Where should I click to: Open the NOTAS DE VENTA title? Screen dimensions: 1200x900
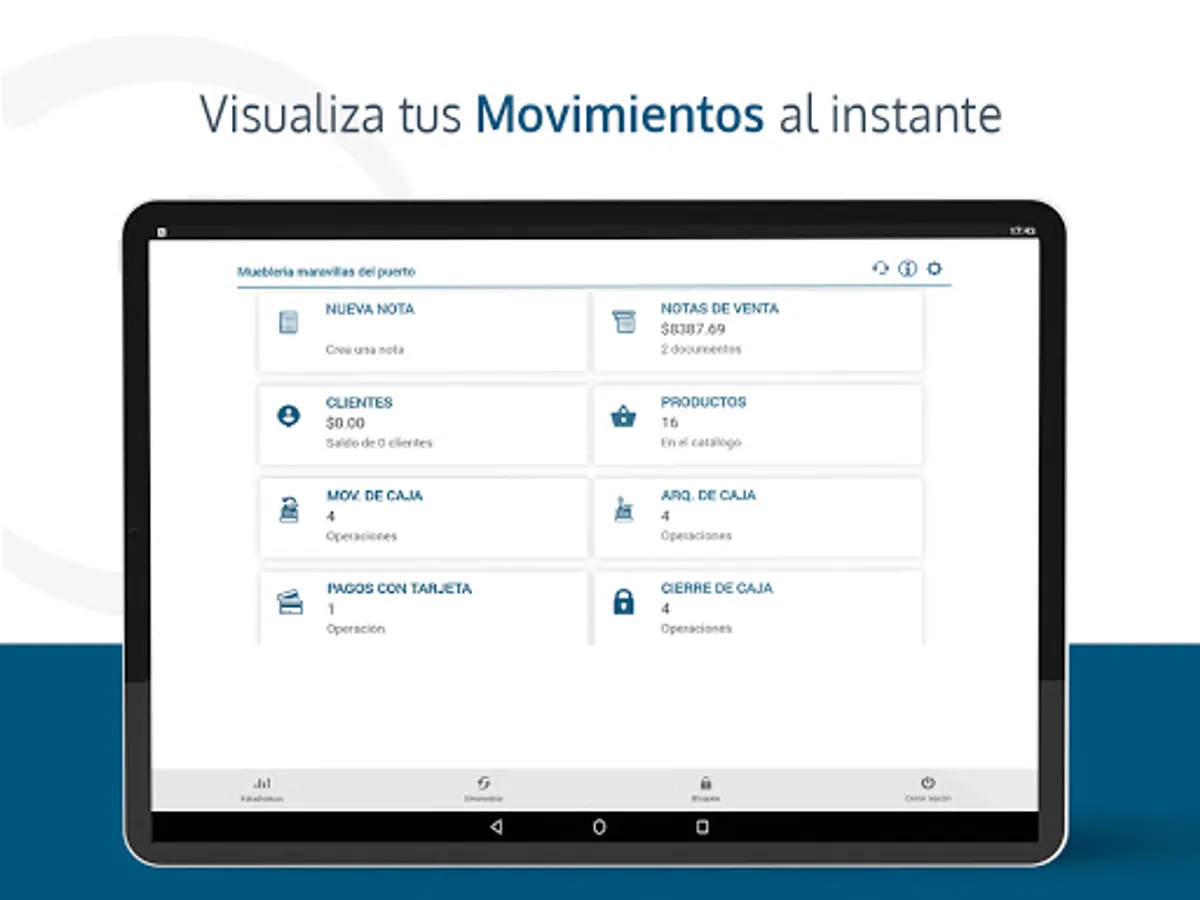tap(720, 309)
